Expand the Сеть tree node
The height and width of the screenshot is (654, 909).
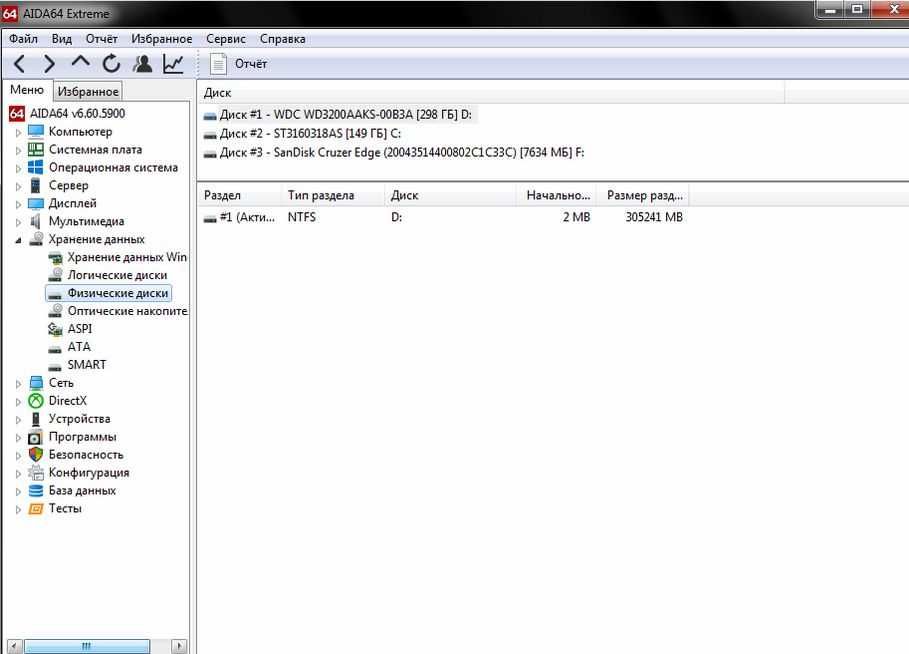(x=18, y=384)
